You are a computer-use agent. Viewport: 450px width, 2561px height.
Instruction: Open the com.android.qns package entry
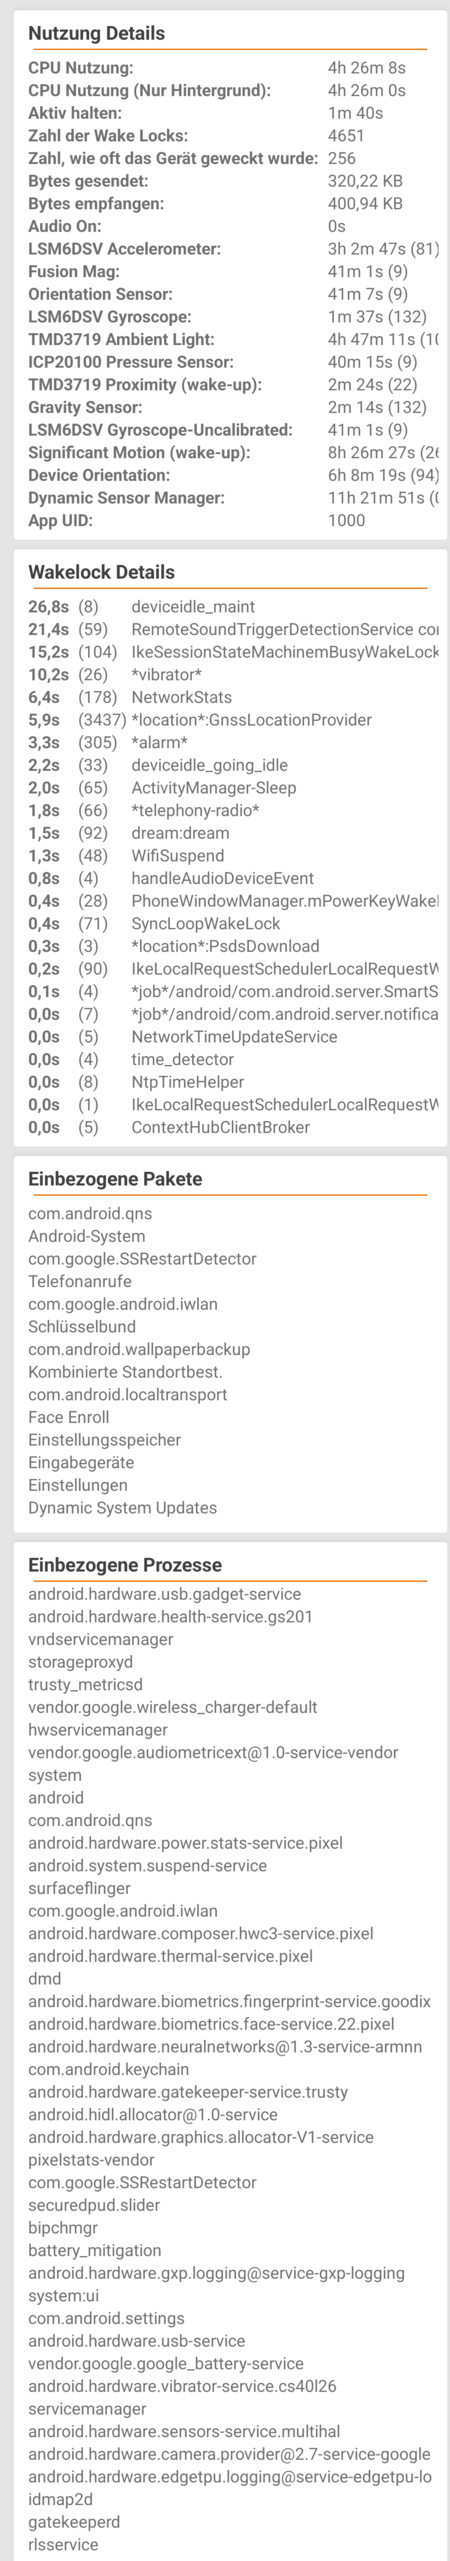click(90, 1214)
